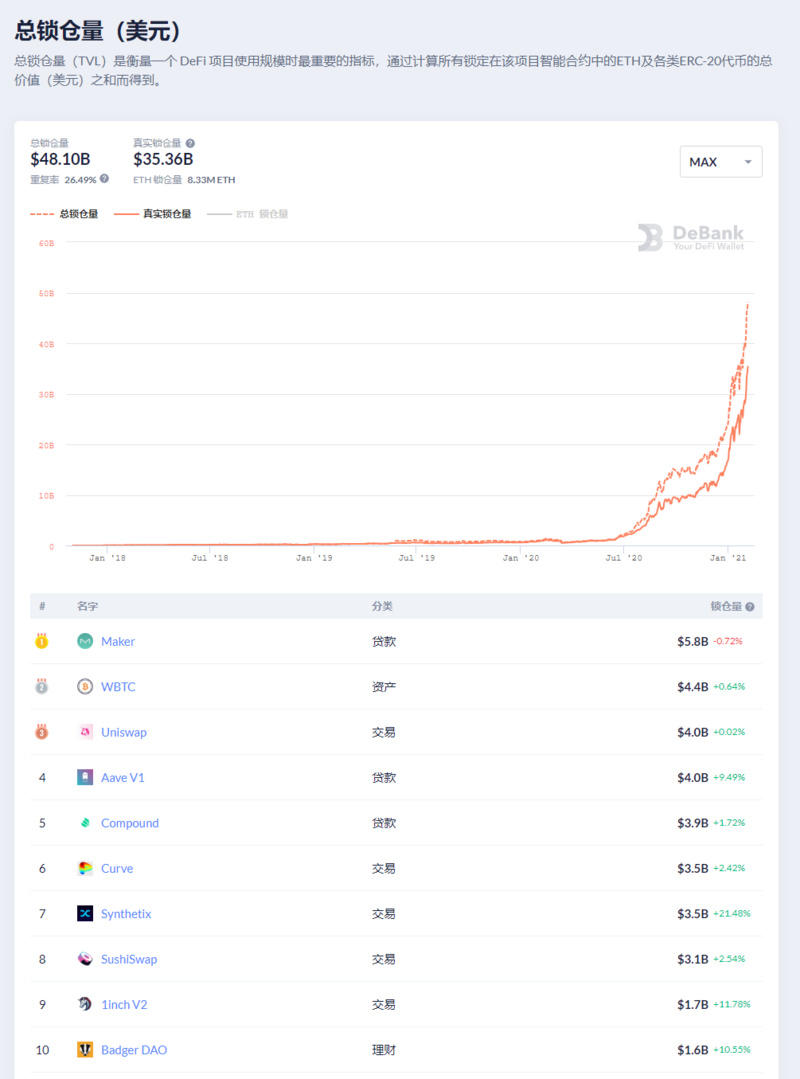Viewport: 800px width, 1079px height.
Task: Click the Synthetix logo icon
Action: coord(85,913)
